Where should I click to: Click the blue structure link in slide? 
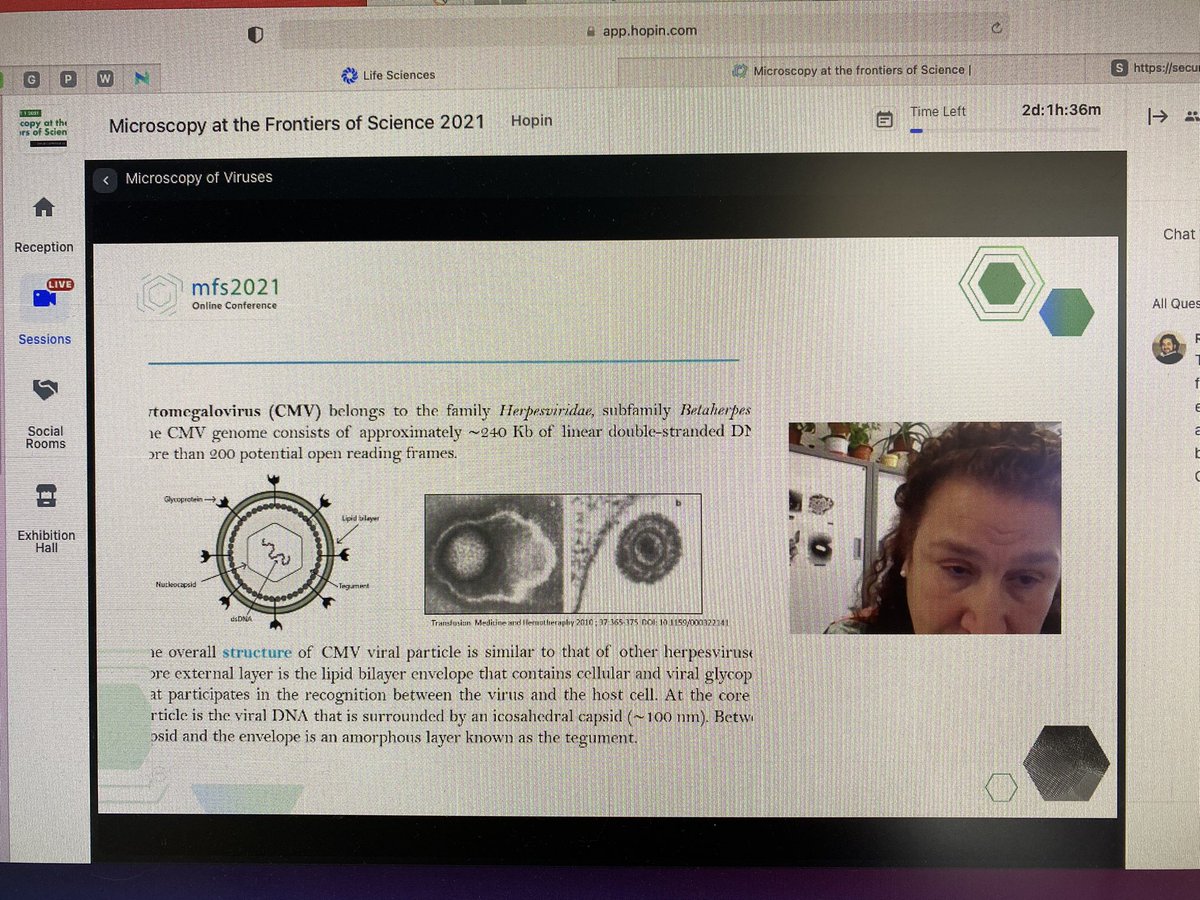point(257,652)
